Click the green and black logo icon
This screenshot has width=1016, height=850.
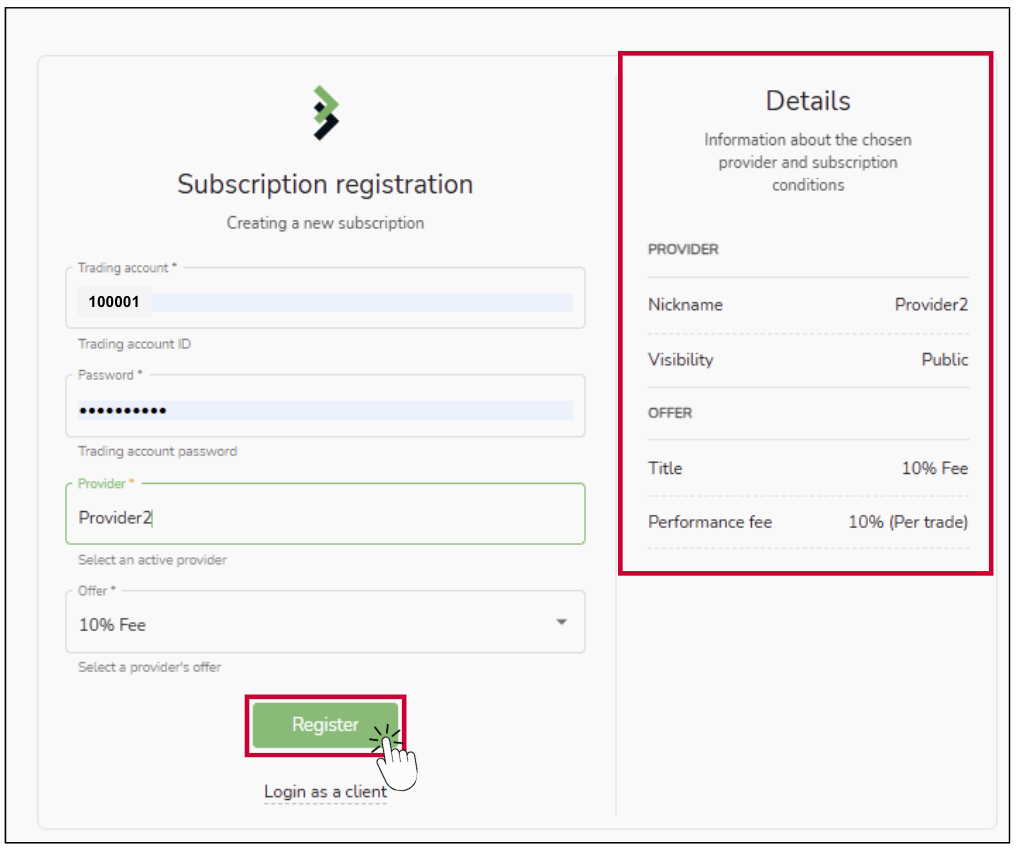[x=326, y=113]
